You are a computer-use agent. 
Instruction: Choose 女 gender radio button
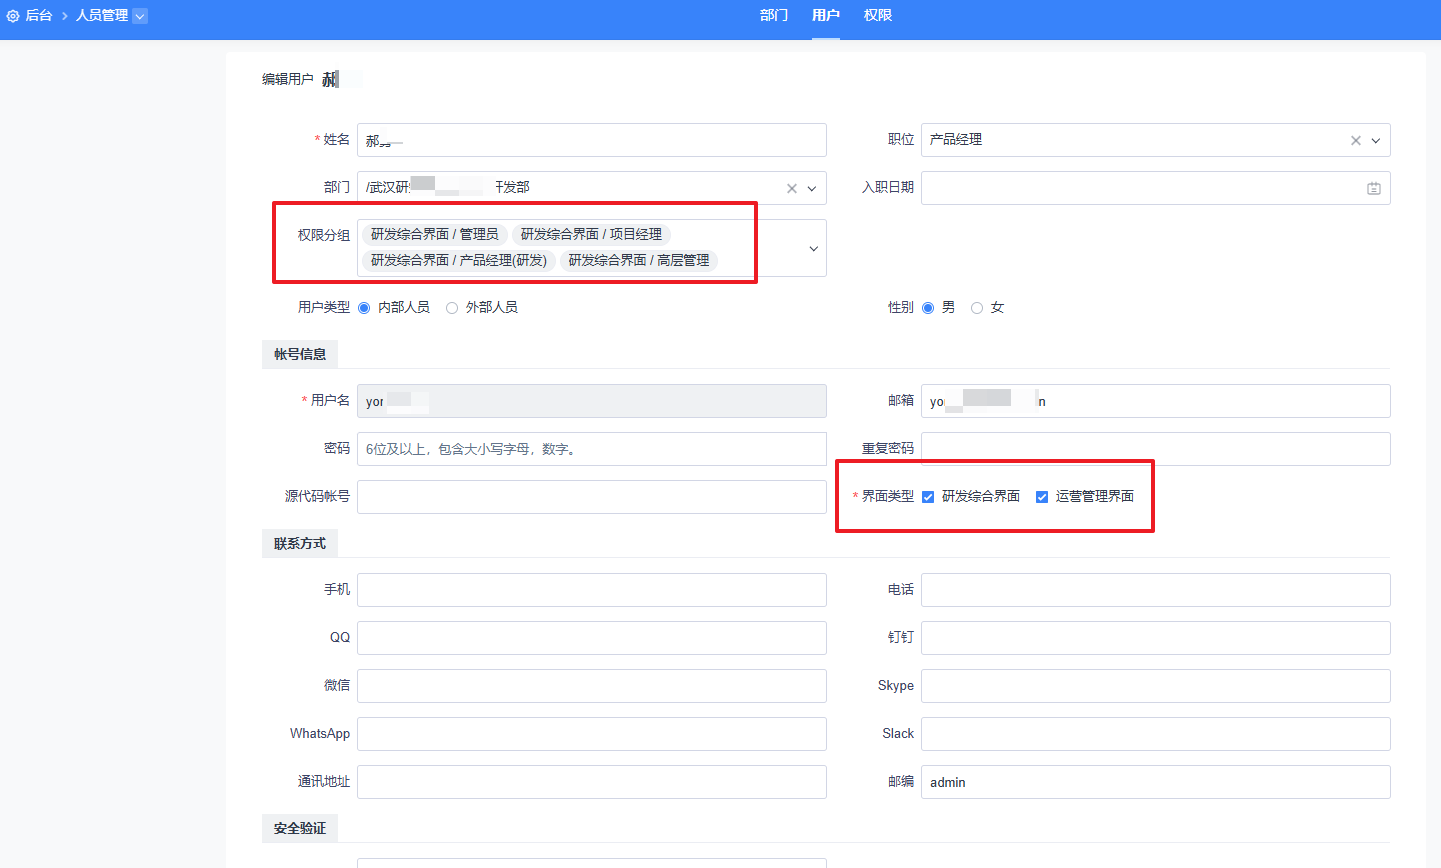(x=977, y=308)
